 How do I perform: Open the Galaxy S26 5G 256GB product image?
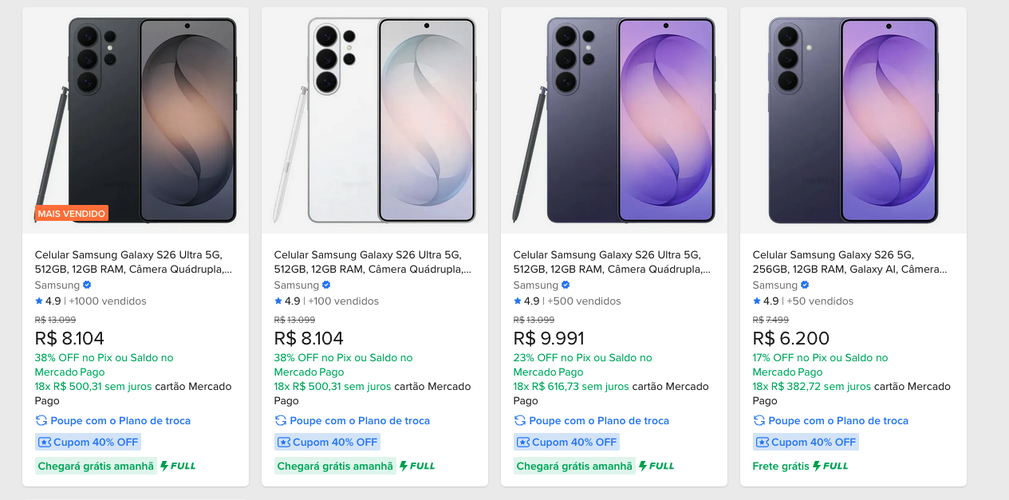854,120
